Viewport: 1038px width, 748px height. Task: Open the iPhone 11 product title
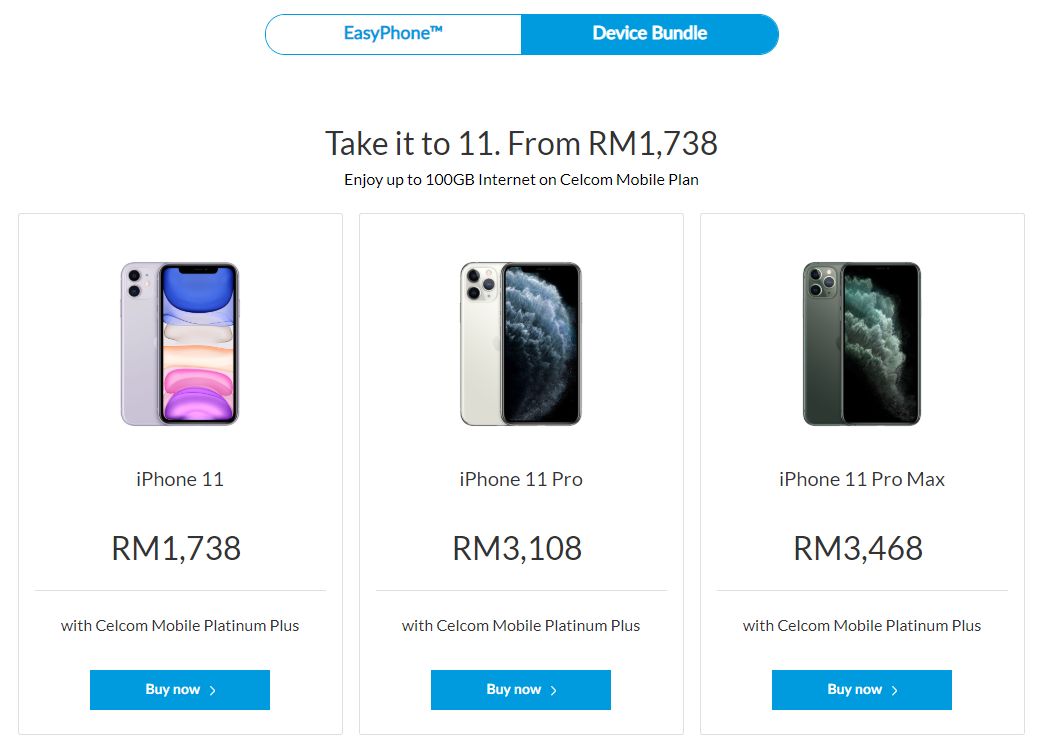point(180,479)
